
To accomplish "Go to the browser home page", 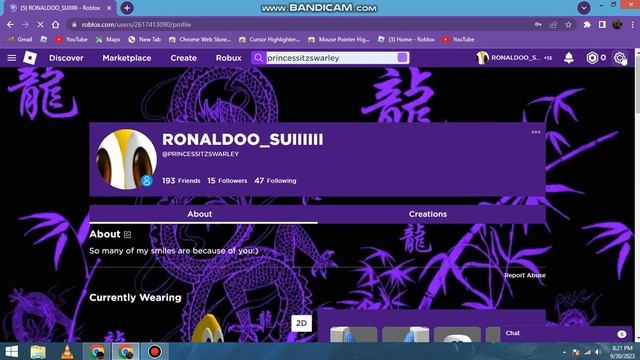I will [56, 24].
